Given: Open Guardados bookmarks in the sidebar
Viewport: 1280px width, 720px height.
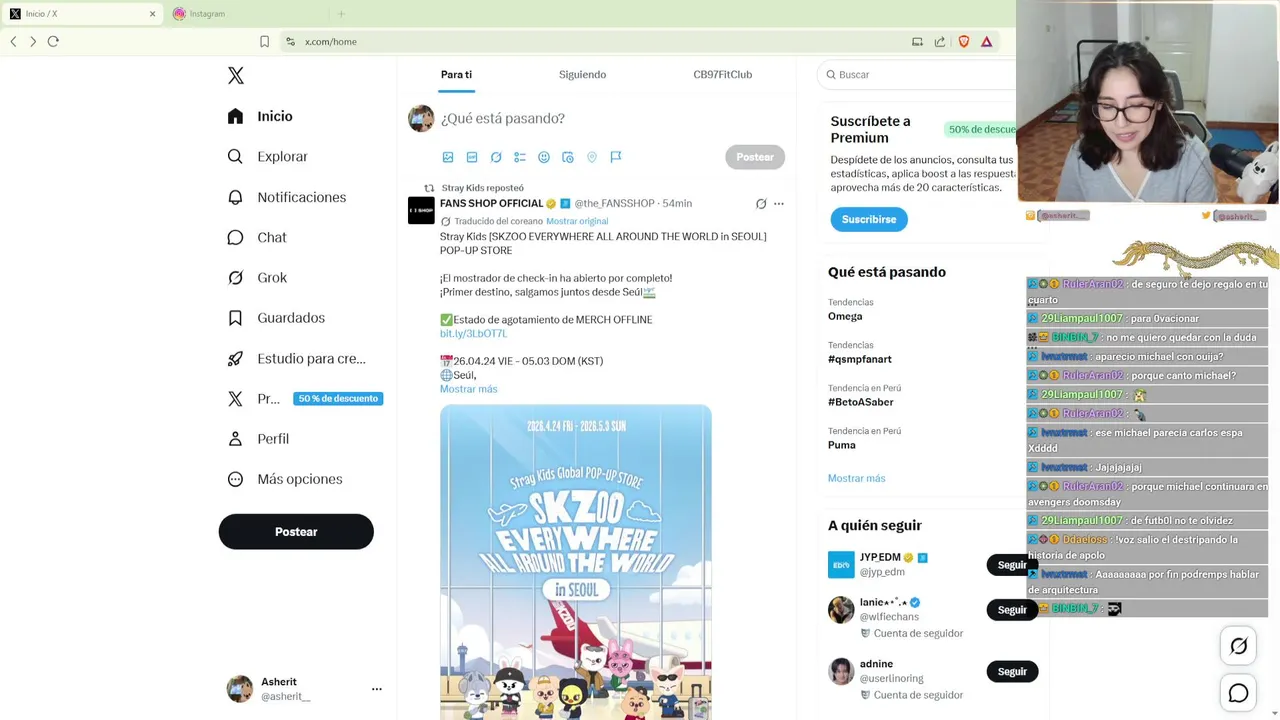Looking at the screenshot, I should coord(276,318).
